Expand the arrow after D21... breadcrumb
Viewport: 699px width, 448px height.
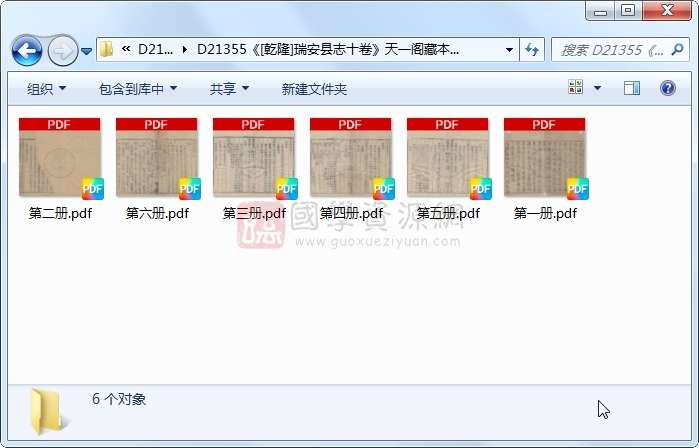pyautogui.click(x=185, y=49)
